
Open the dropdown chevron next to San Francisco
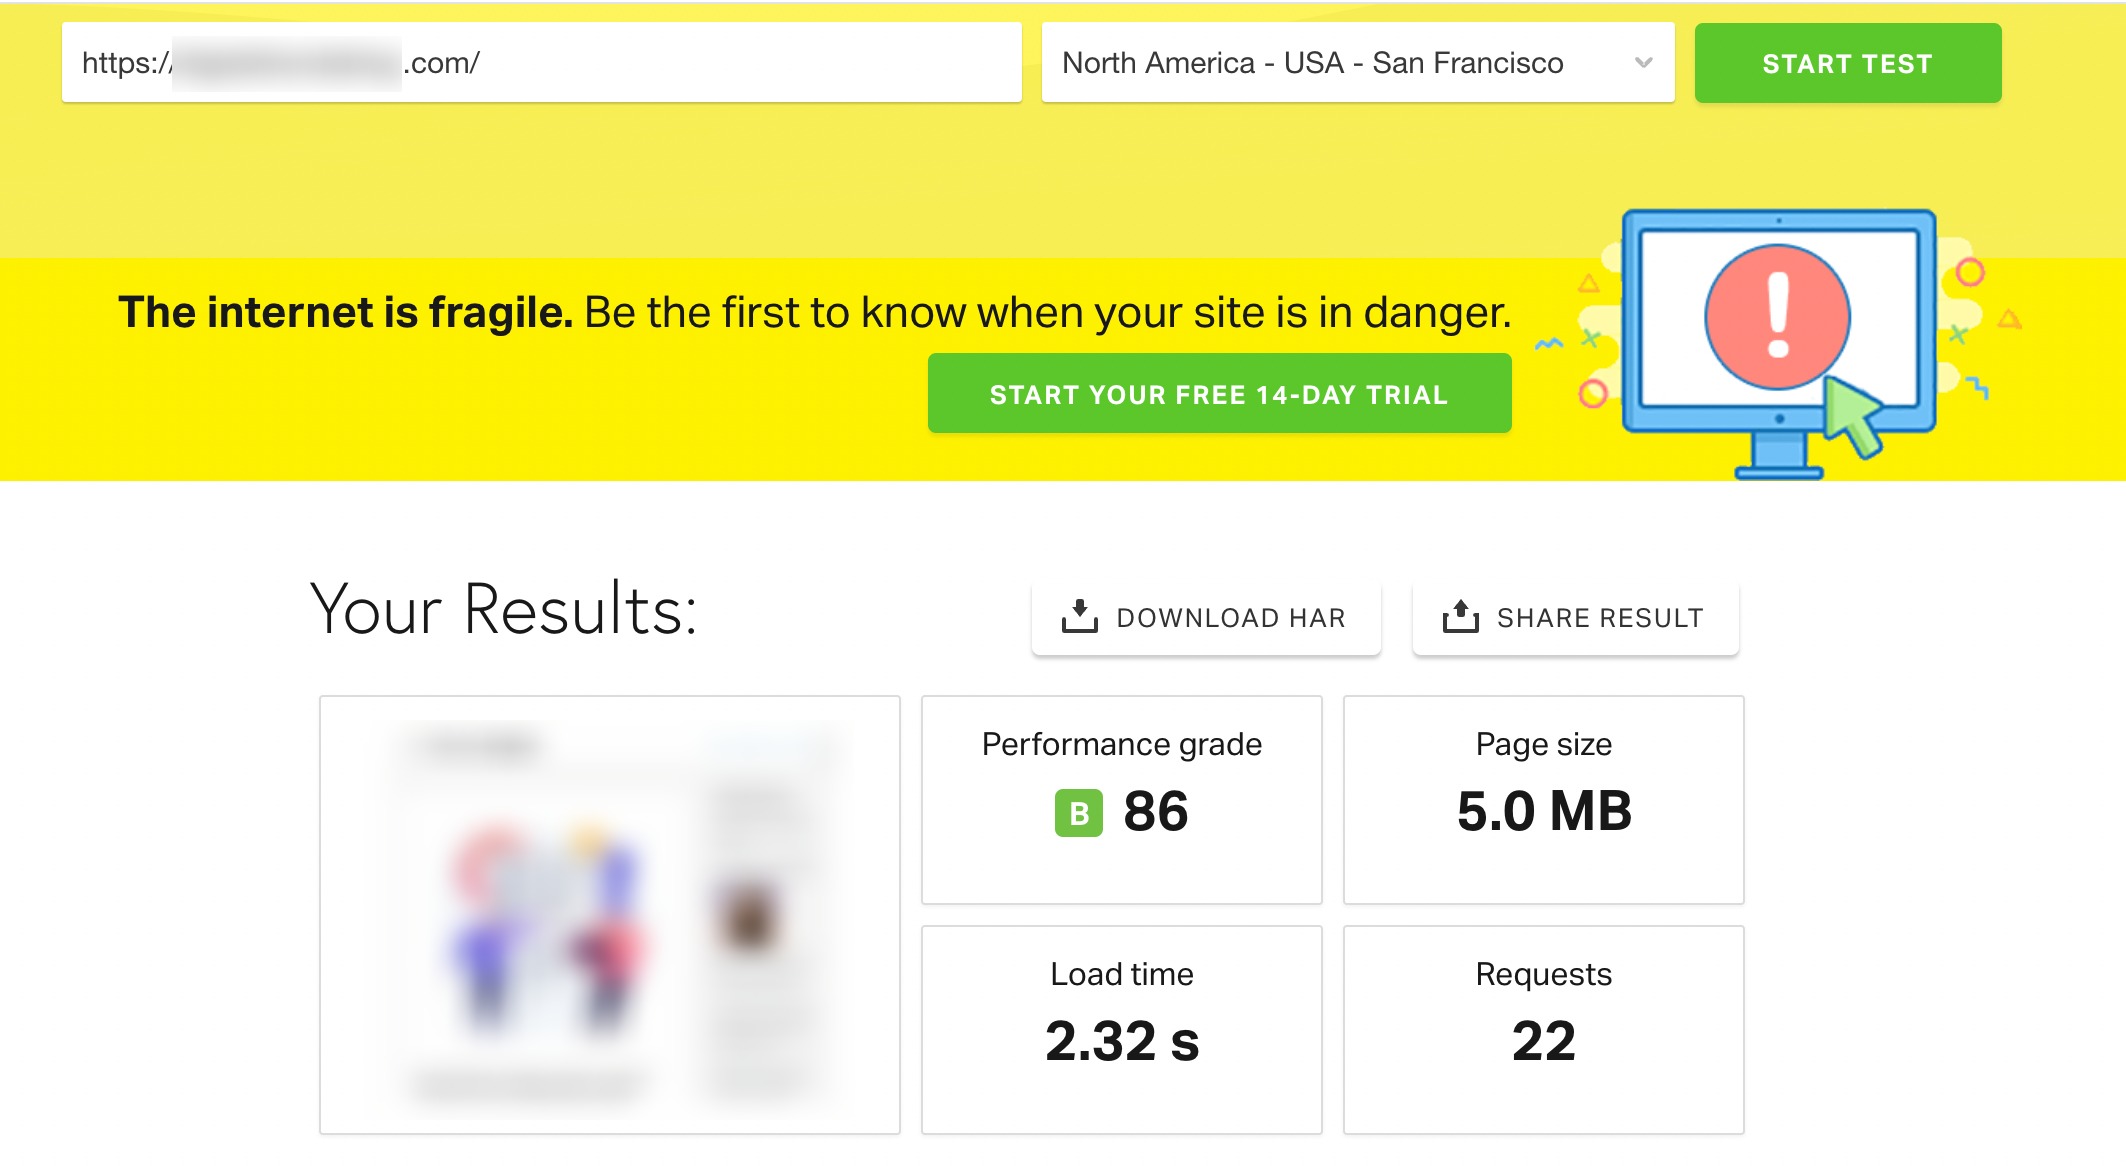click(1641, 63)
